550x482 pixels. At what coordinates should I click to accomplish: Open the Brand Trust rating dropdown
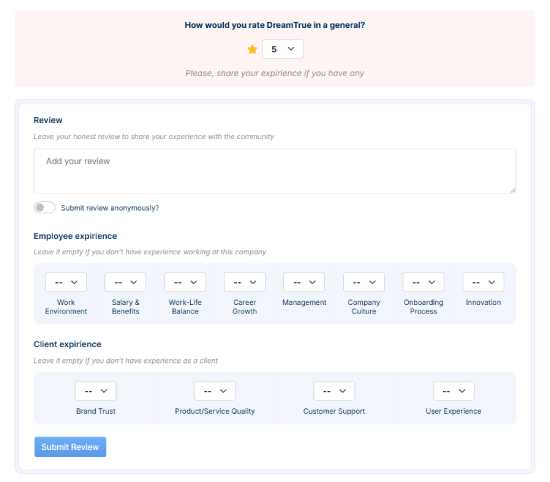point(96,391)
